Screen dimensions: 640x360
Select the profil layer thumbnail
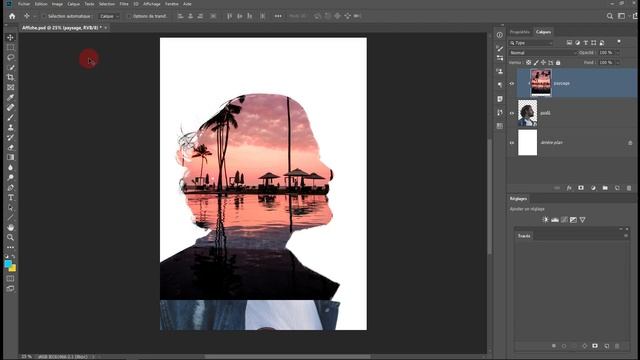pyautogui.click(x=528, y=113)
